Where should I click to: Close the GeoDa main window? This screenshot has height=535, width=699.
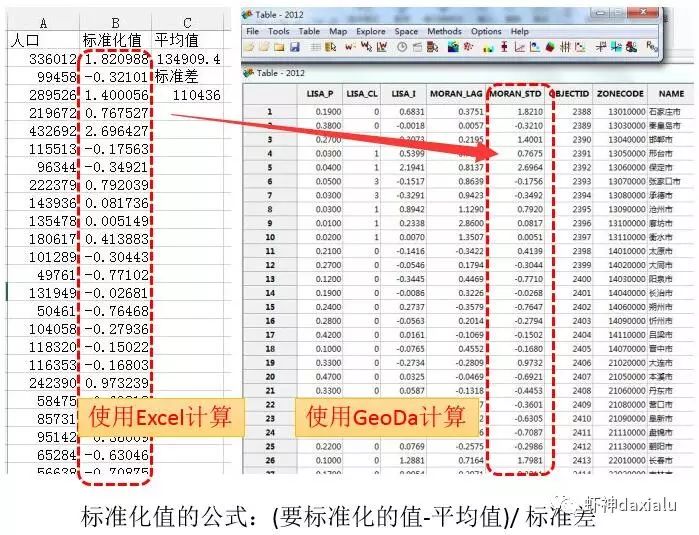tap(642, 13)
